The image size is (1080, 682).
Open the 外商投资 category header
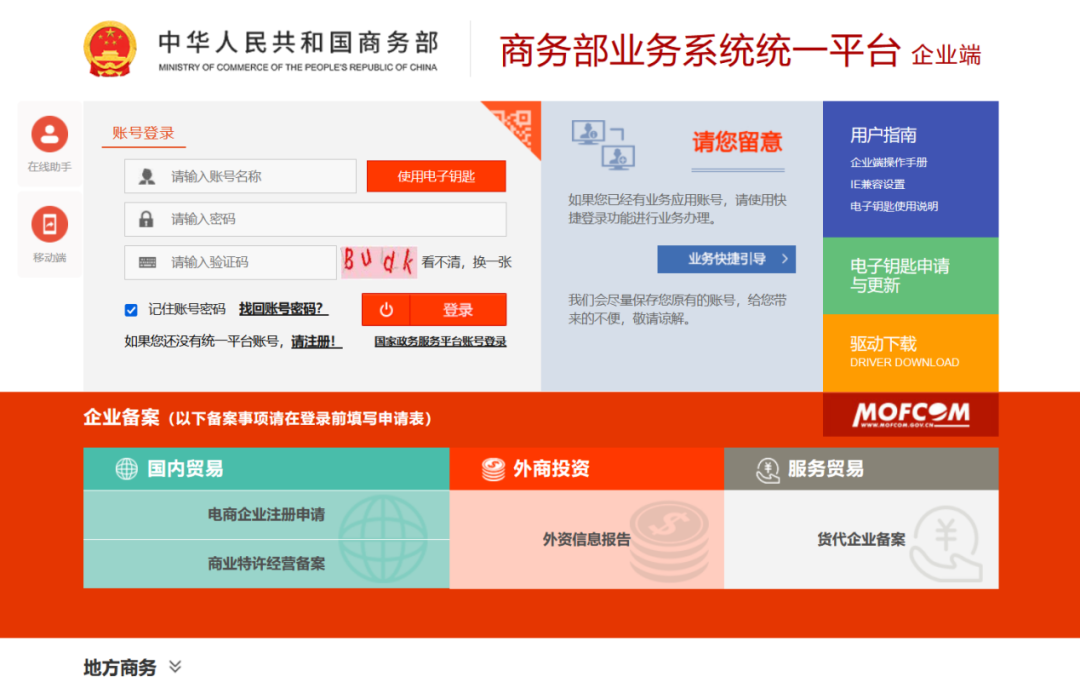click(587, 469)
